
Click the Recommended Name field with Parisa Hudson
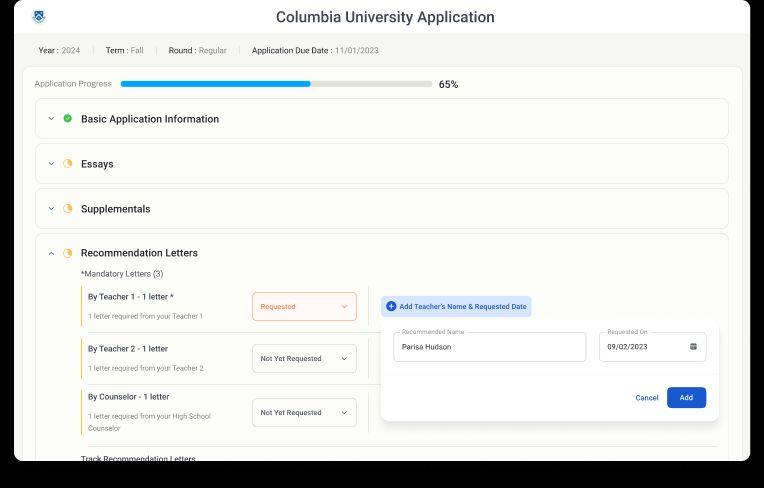[490, 347]
